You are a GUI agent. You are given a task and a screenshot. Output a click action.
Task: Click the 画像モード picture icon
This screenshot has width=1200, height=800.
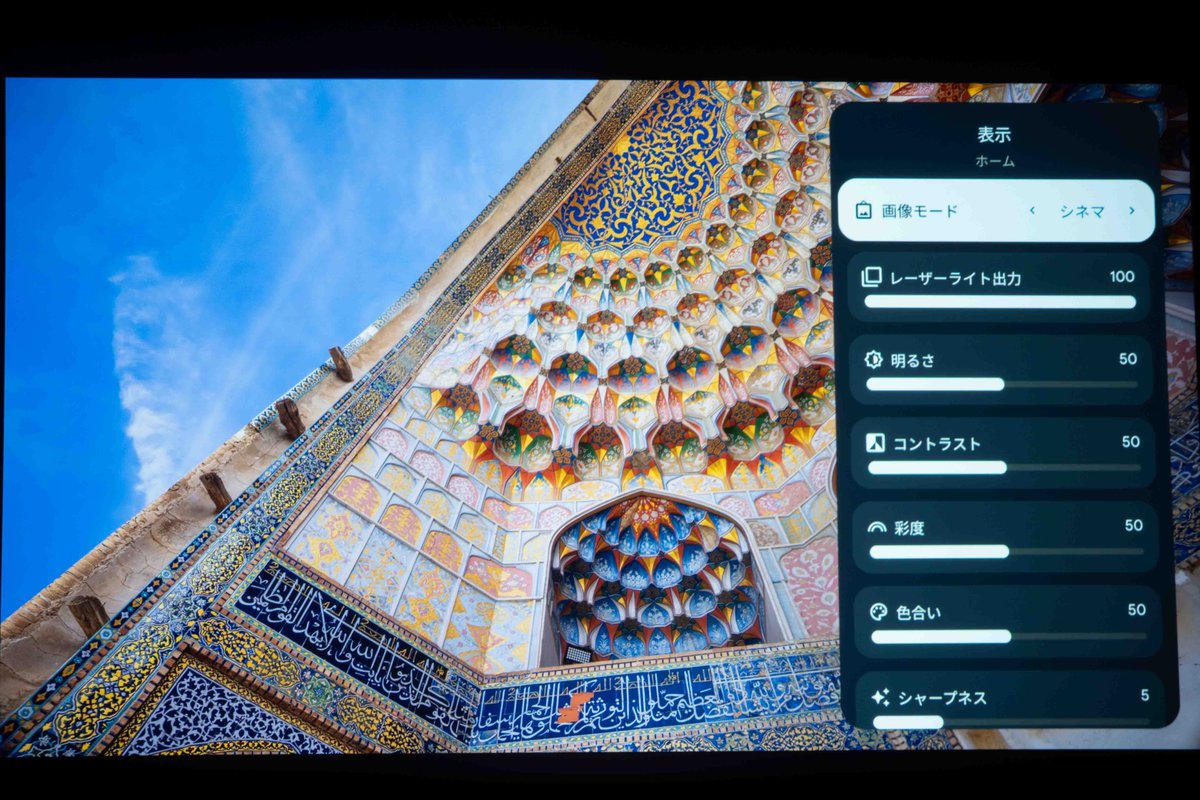click(x=864, y=211)
